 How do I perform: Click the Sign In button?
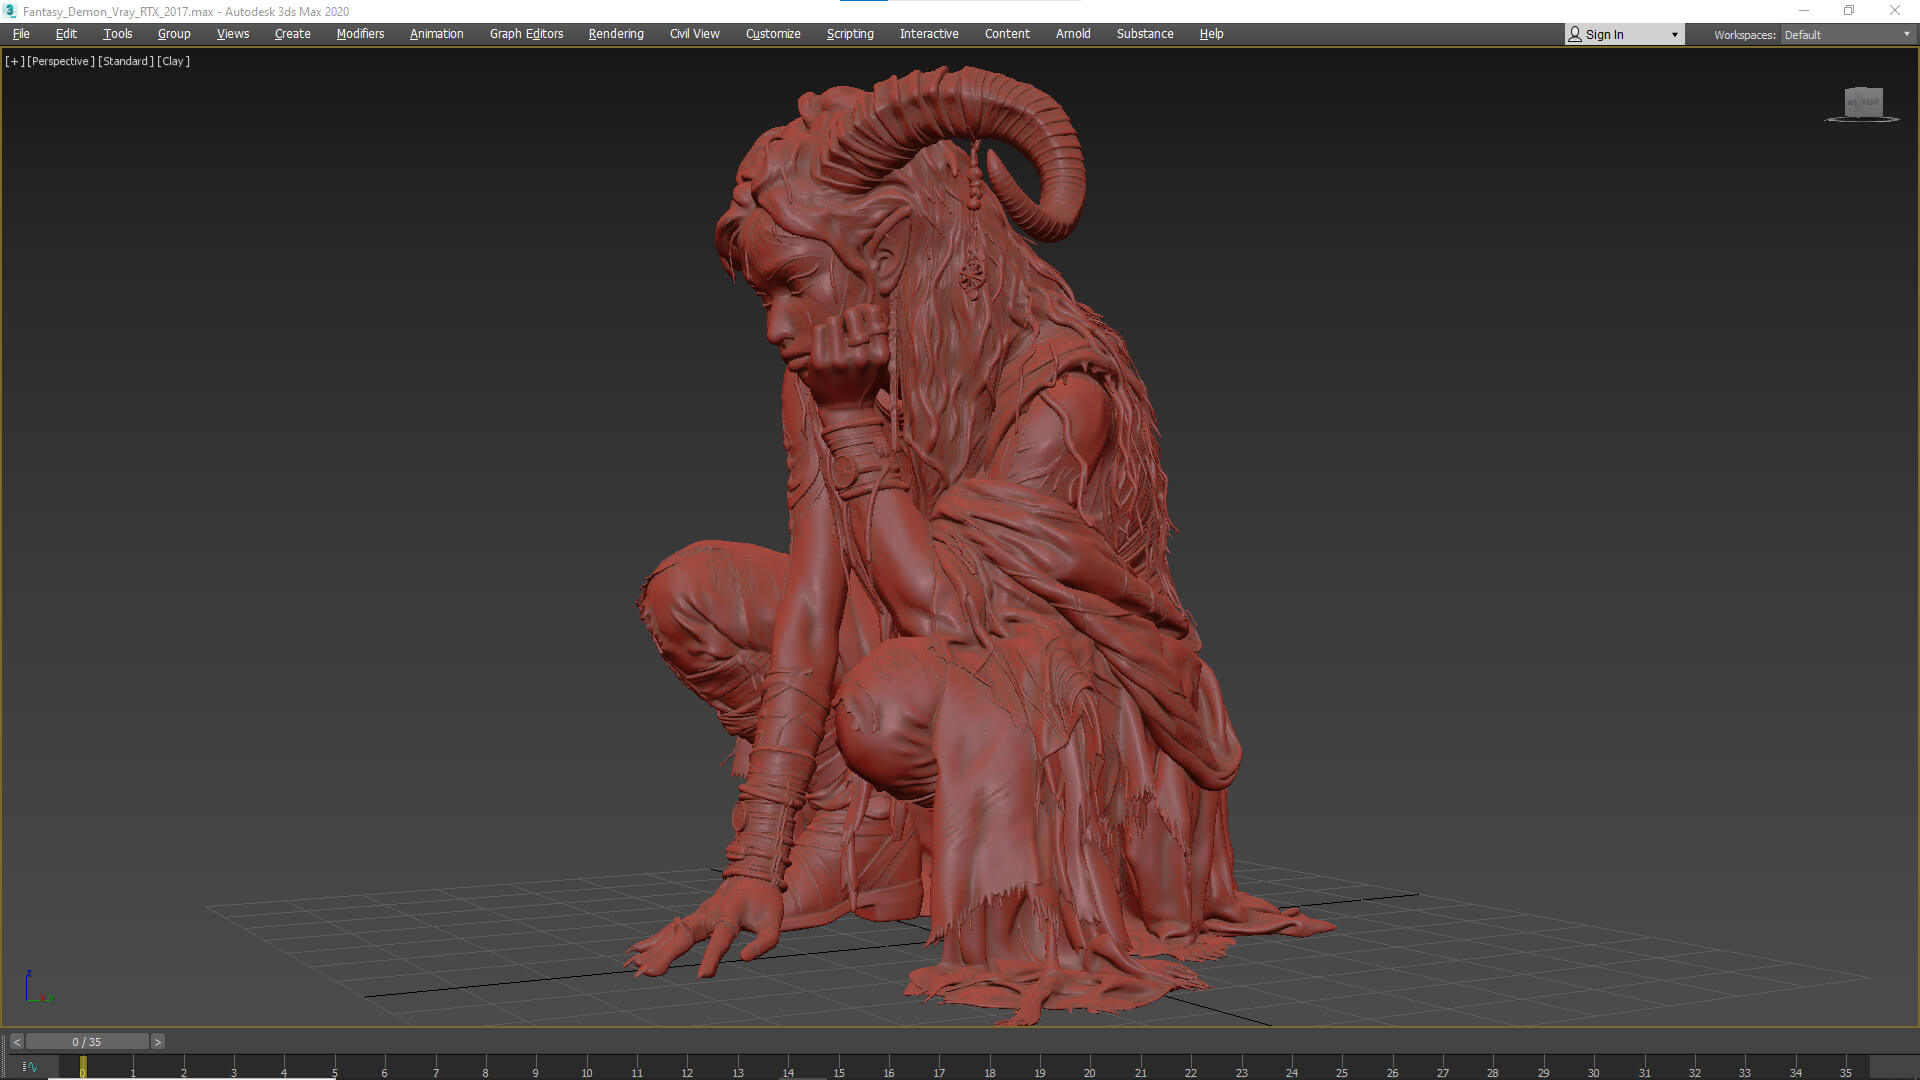click(x=1624, y=35)
